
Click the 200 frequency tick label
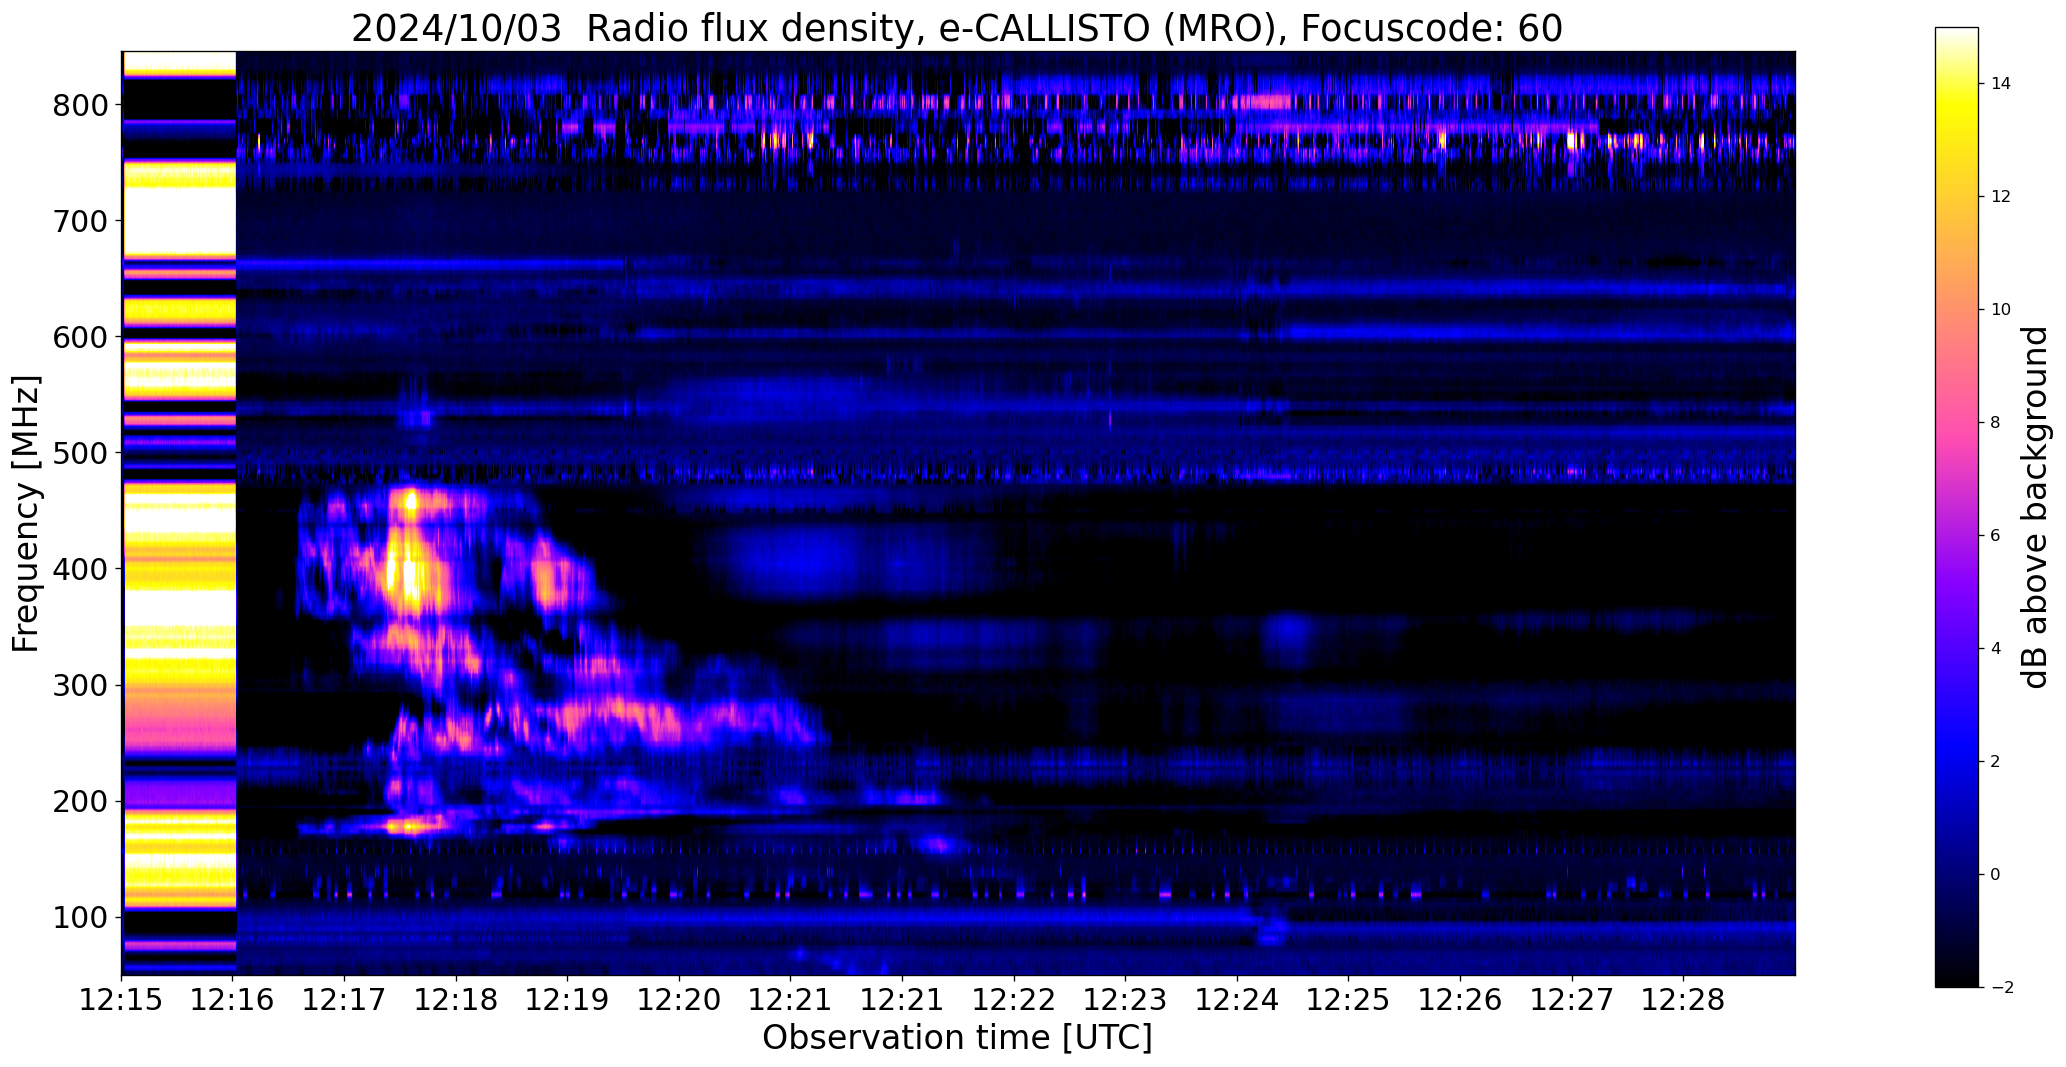click(80, 801)
